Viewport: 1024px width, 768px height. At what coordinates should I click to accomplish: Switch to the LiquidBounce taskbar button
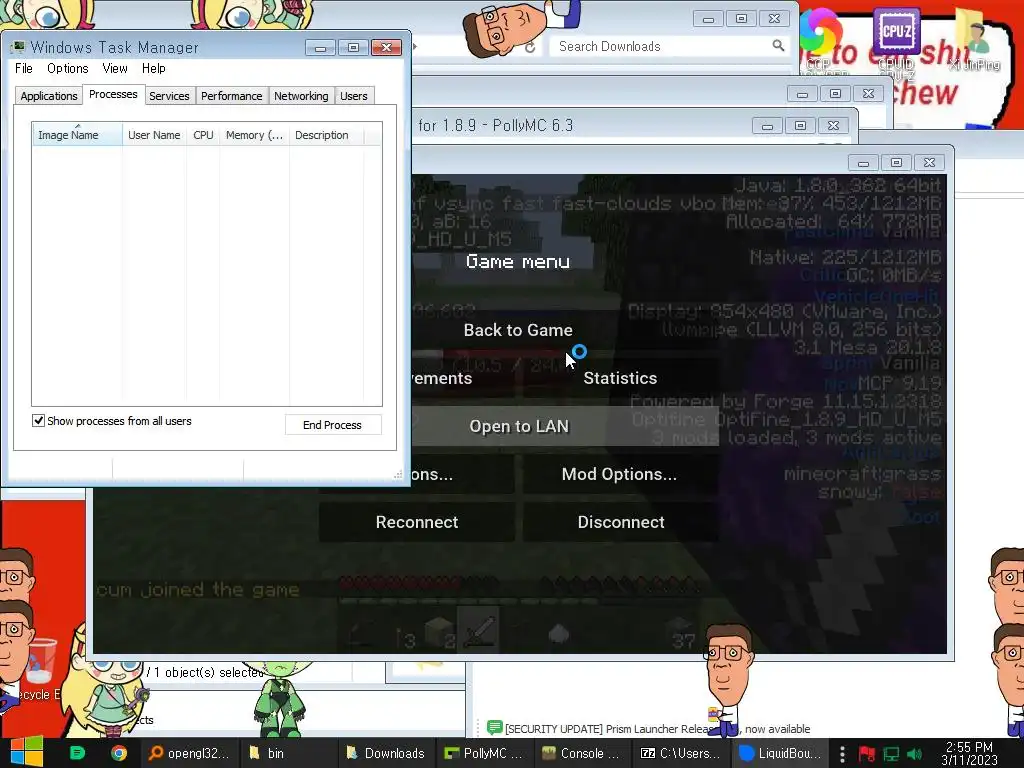click(x=779, y=753)
